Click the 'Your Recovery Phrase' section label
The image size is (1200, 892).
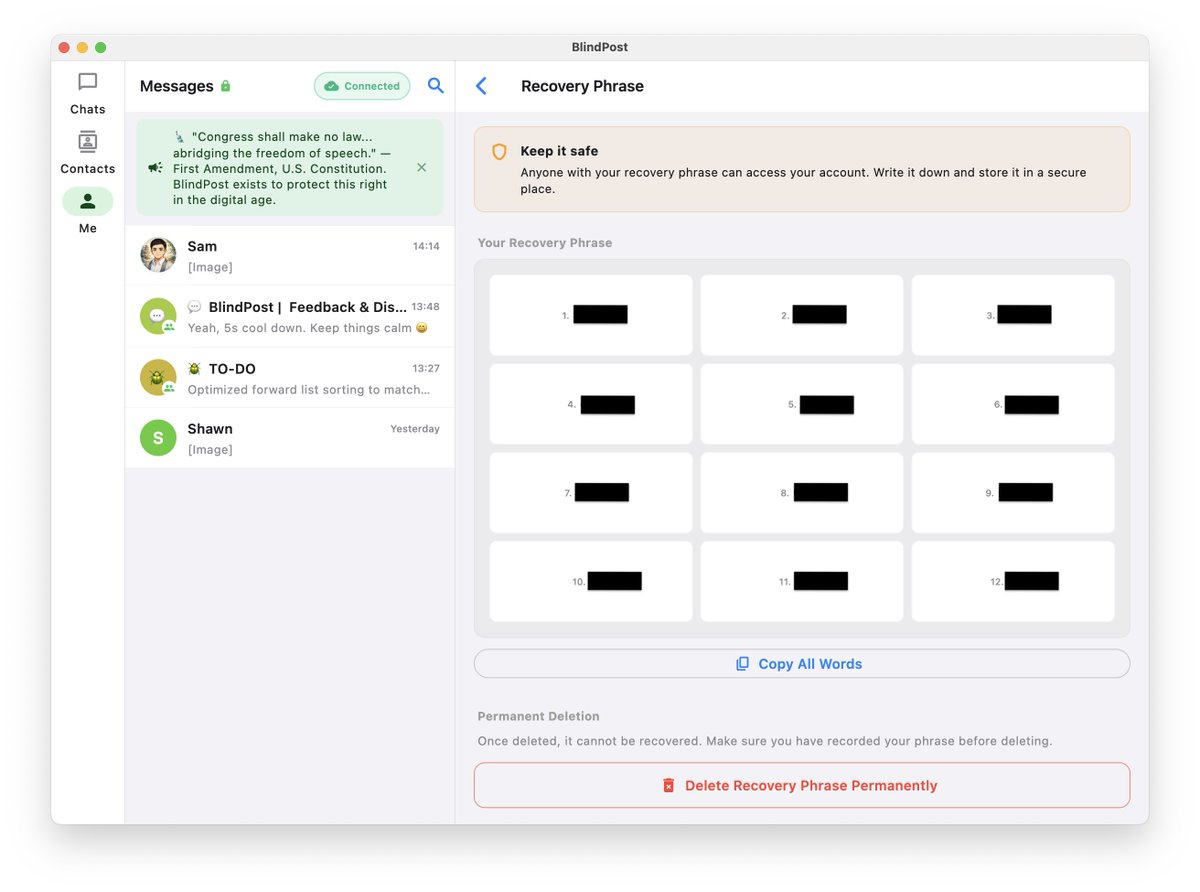pyautogui.click(x=545, y=243)
